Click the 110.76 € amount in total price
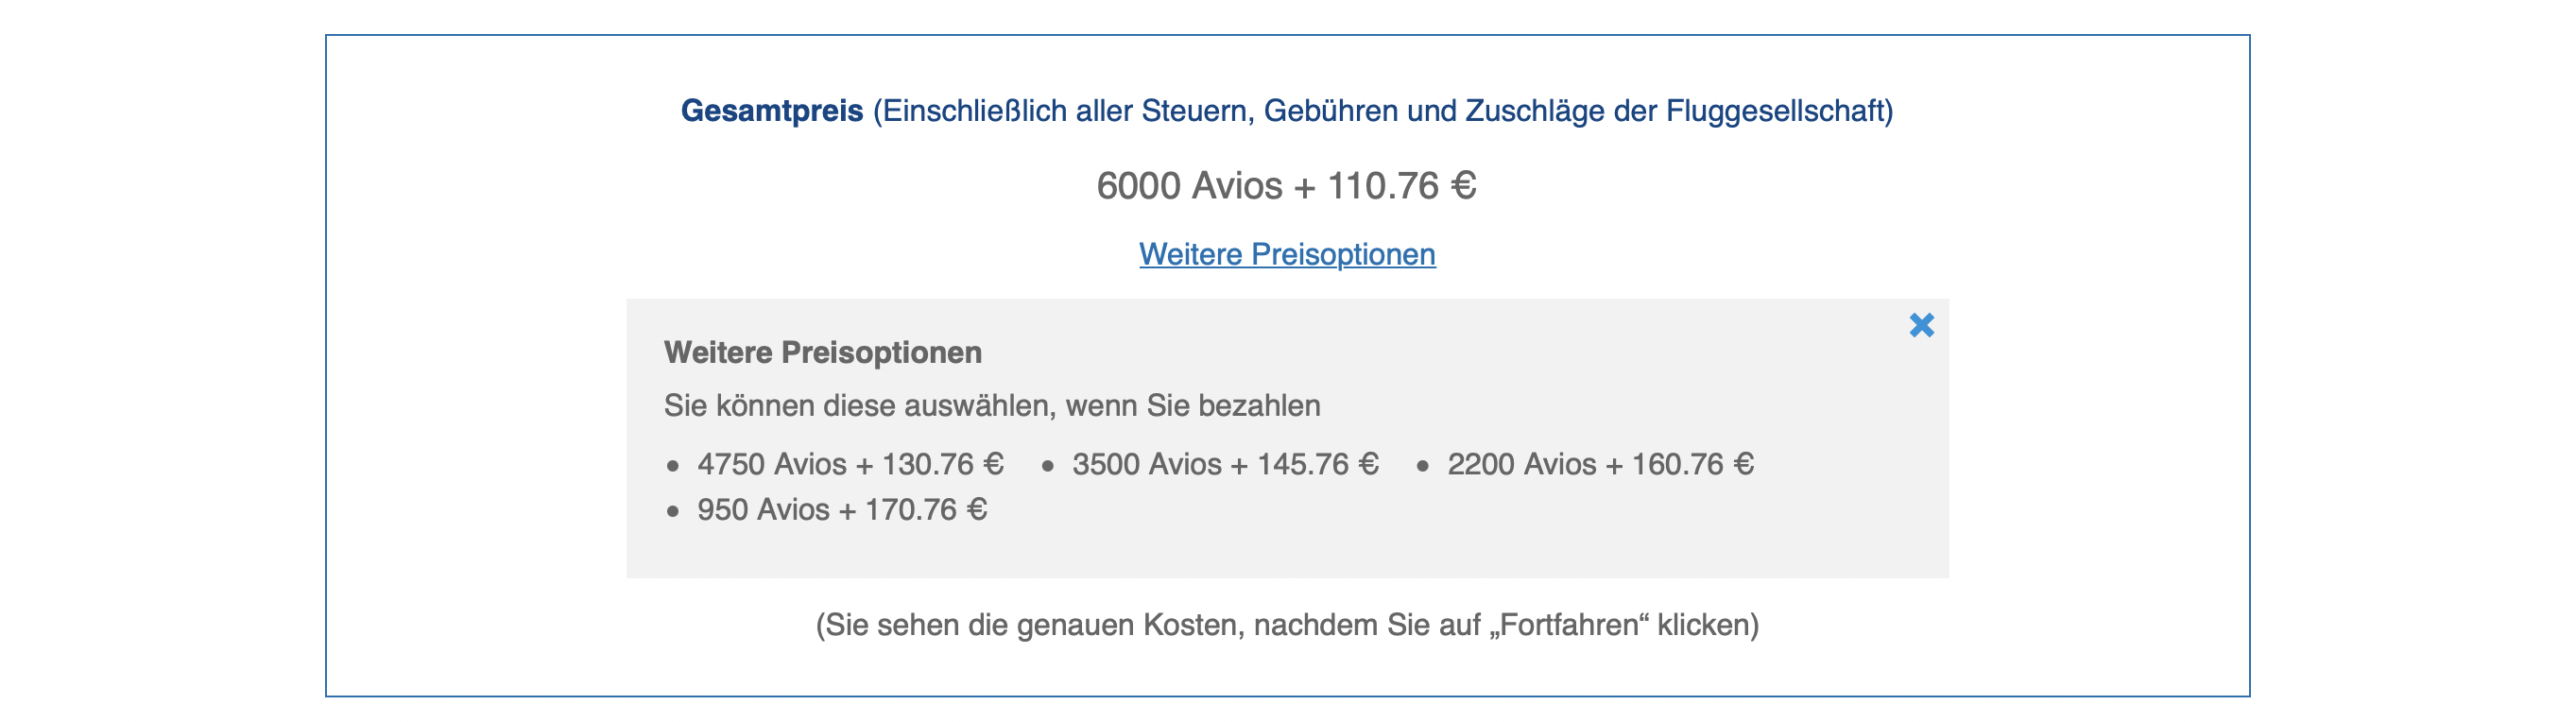The height and width of the screenshot is (722, 2576). (x=1401, y=186)
